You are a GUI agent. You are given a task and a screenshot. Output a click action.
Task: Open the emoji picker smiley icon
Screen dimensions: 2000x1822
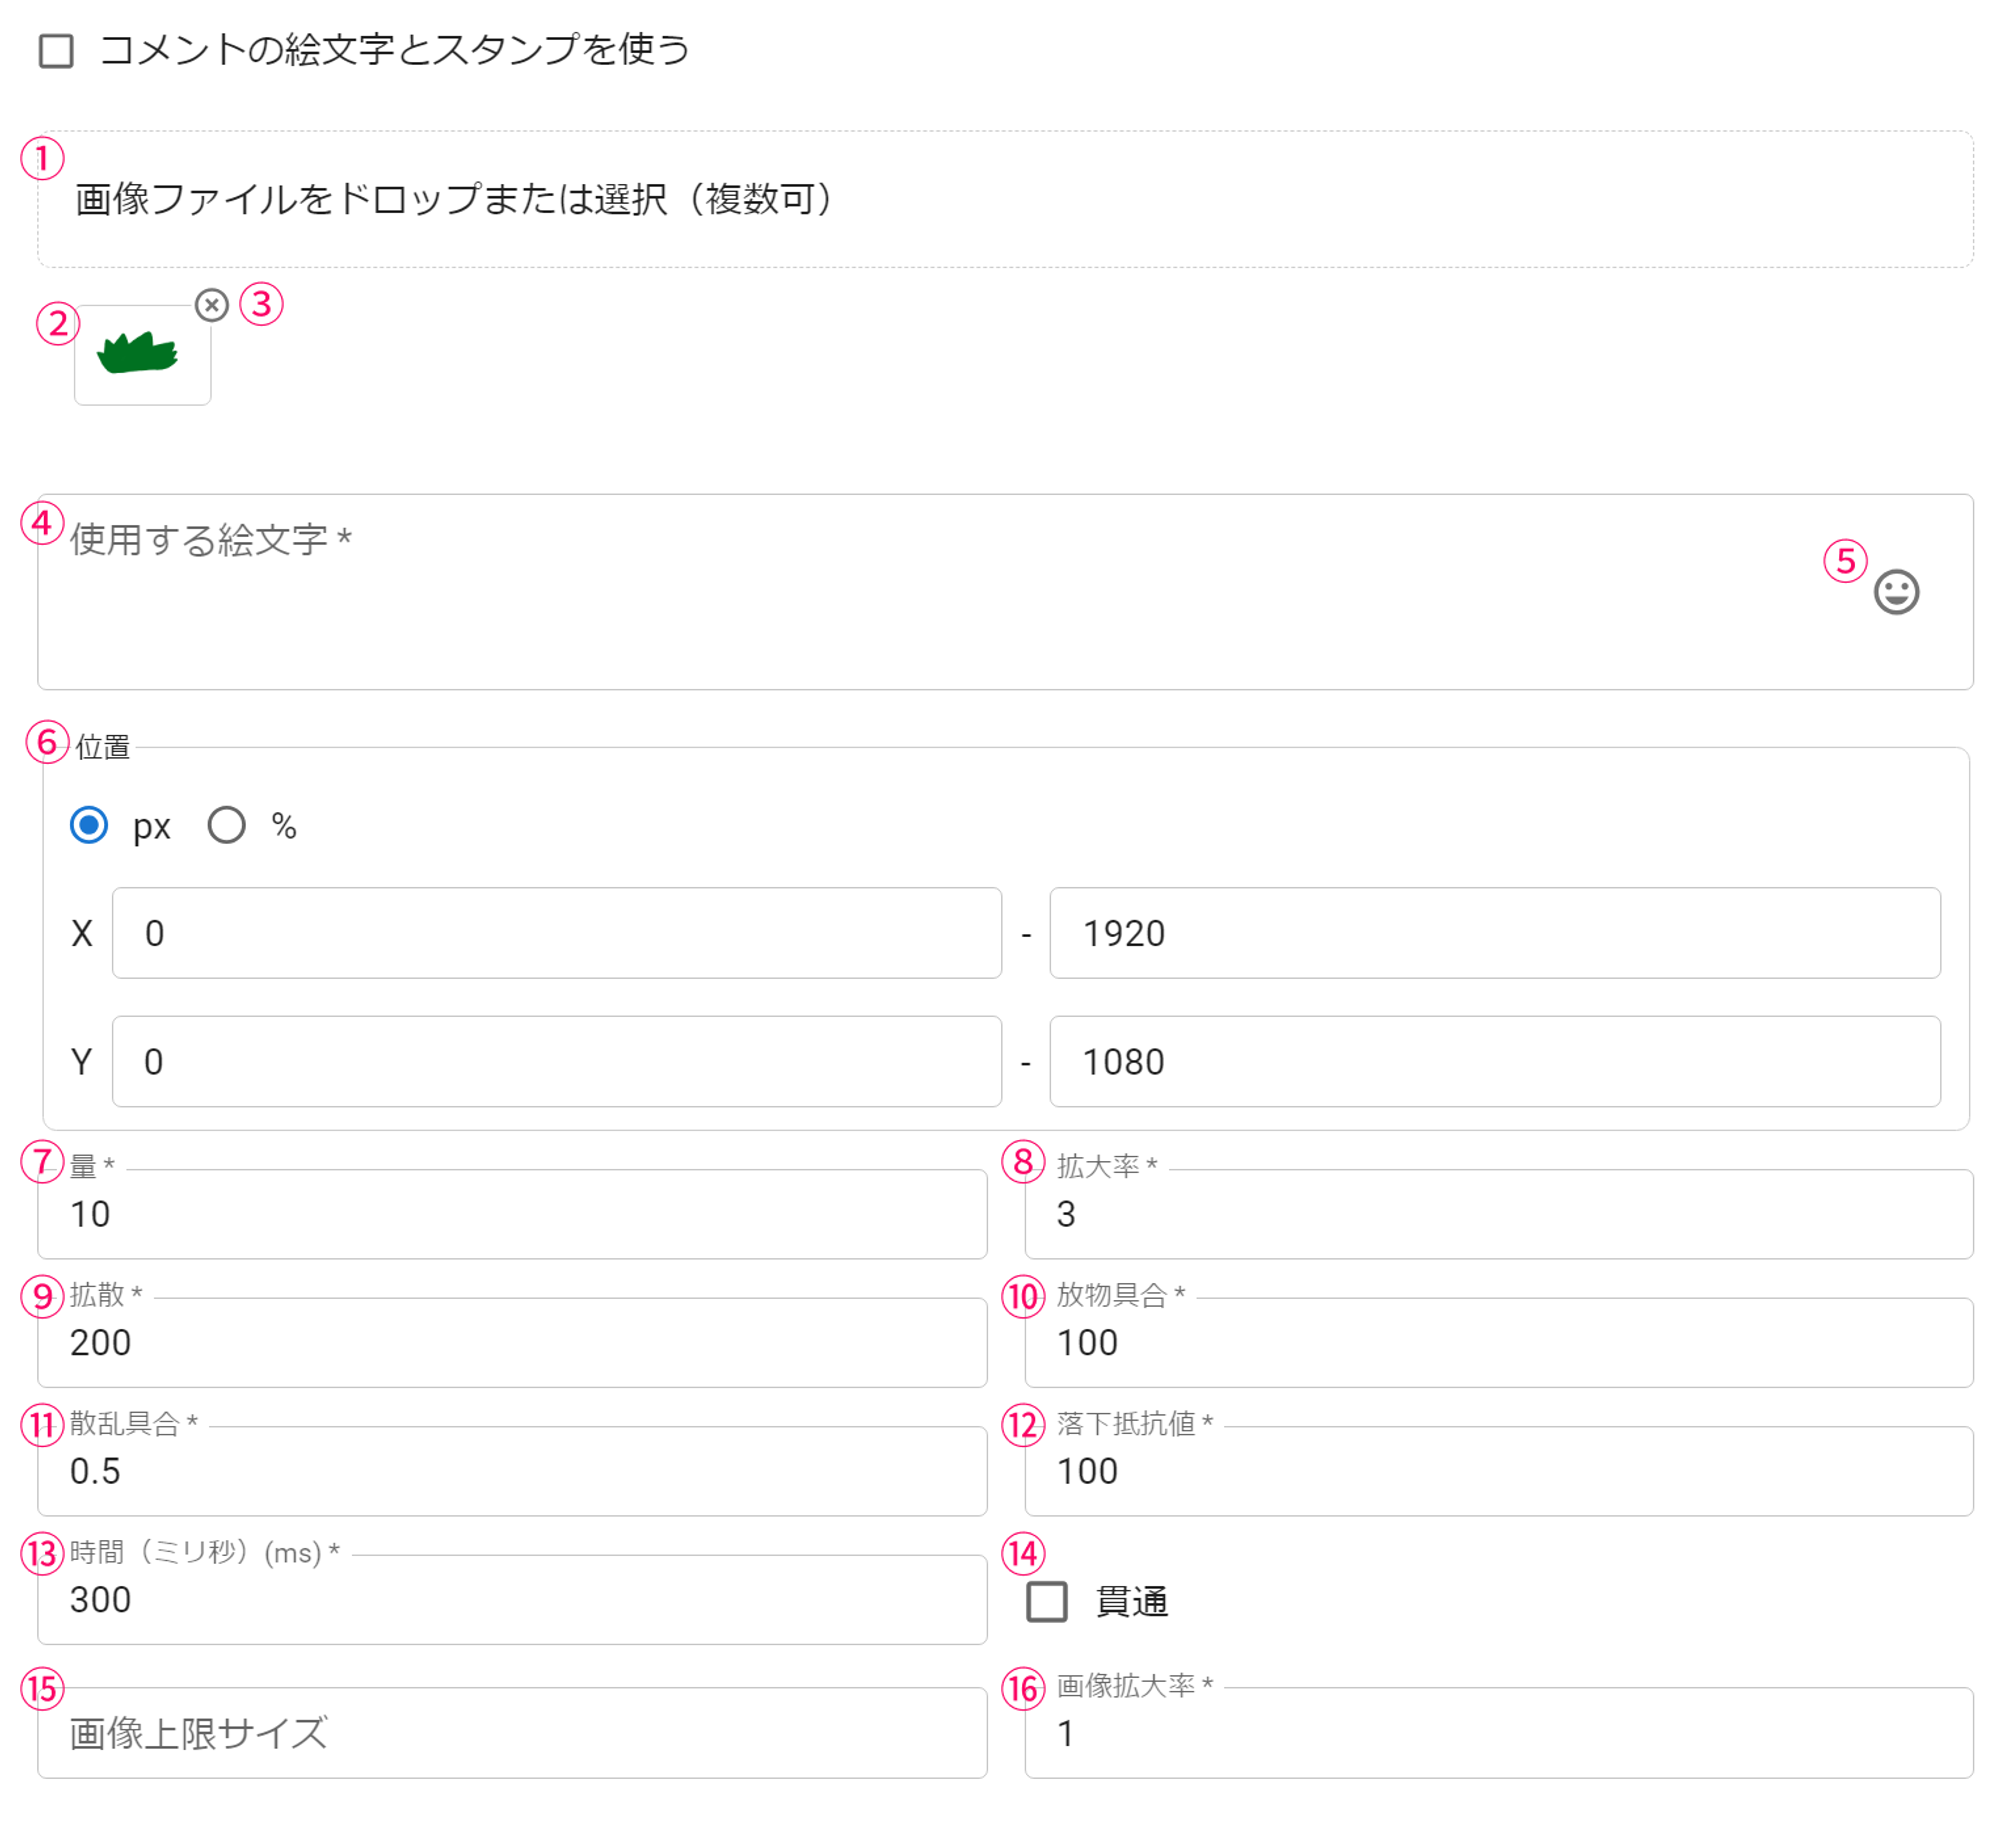pos(1895,591)
